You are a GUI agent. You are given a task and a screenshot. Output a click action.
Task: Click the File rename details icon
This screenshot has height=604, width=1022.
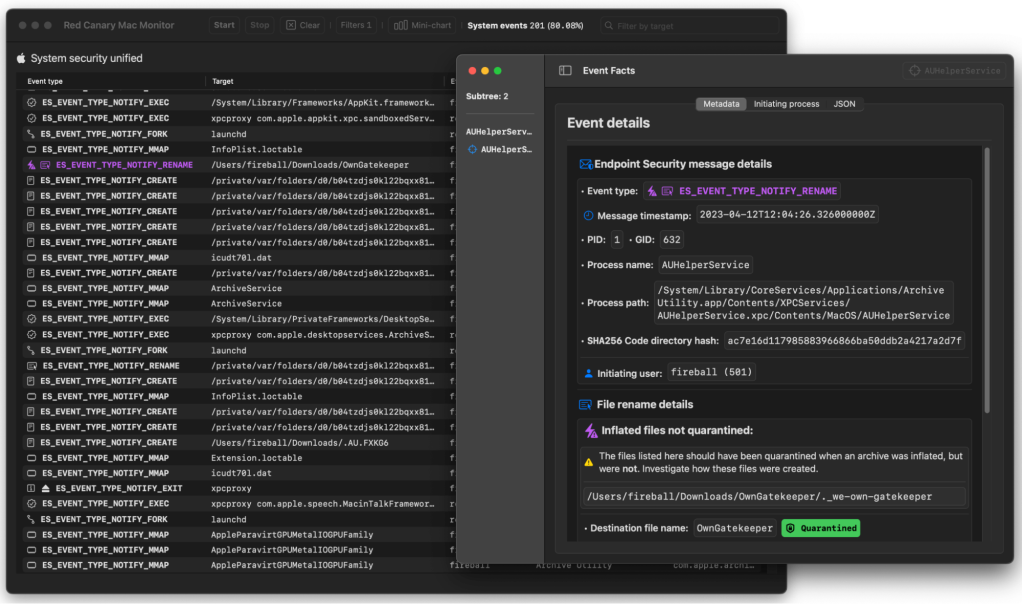tap(586, 405)
